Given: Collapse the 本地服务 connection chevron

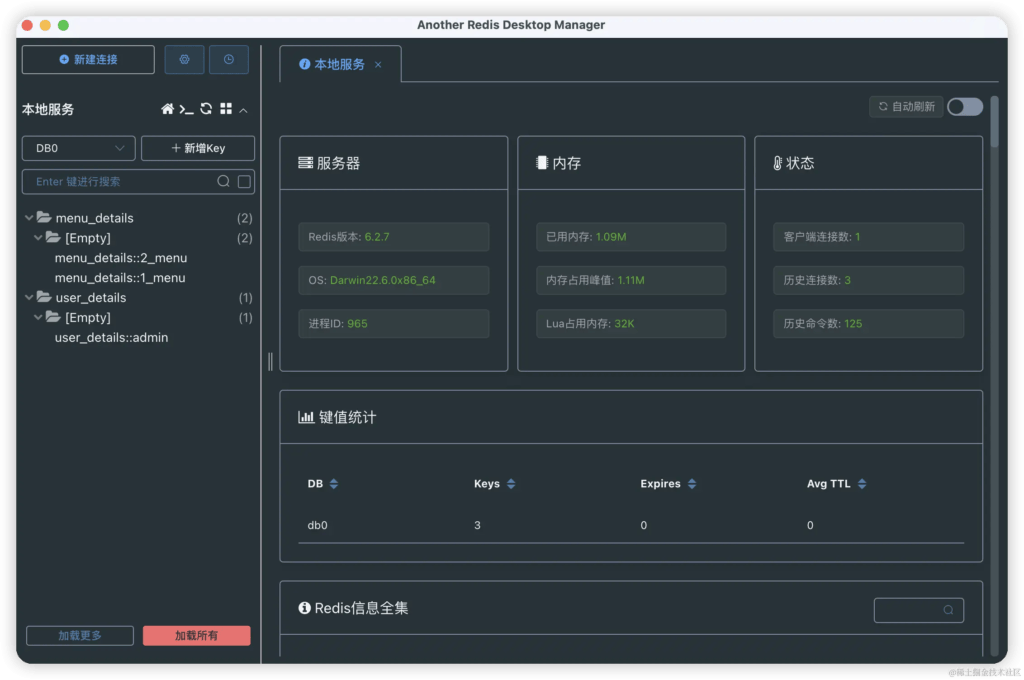Looking at the screenshot, I should pos(244,110).
